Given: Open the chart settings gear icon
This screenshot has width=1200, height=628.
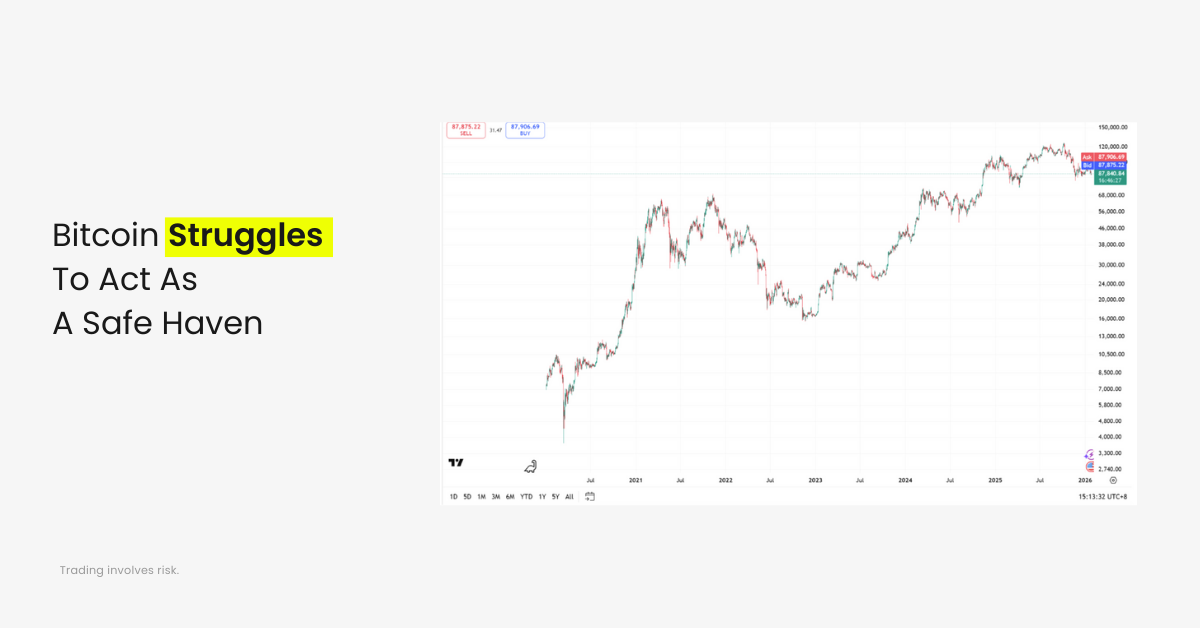Looking at the screenshot, I should click(x=1113, y=480).
